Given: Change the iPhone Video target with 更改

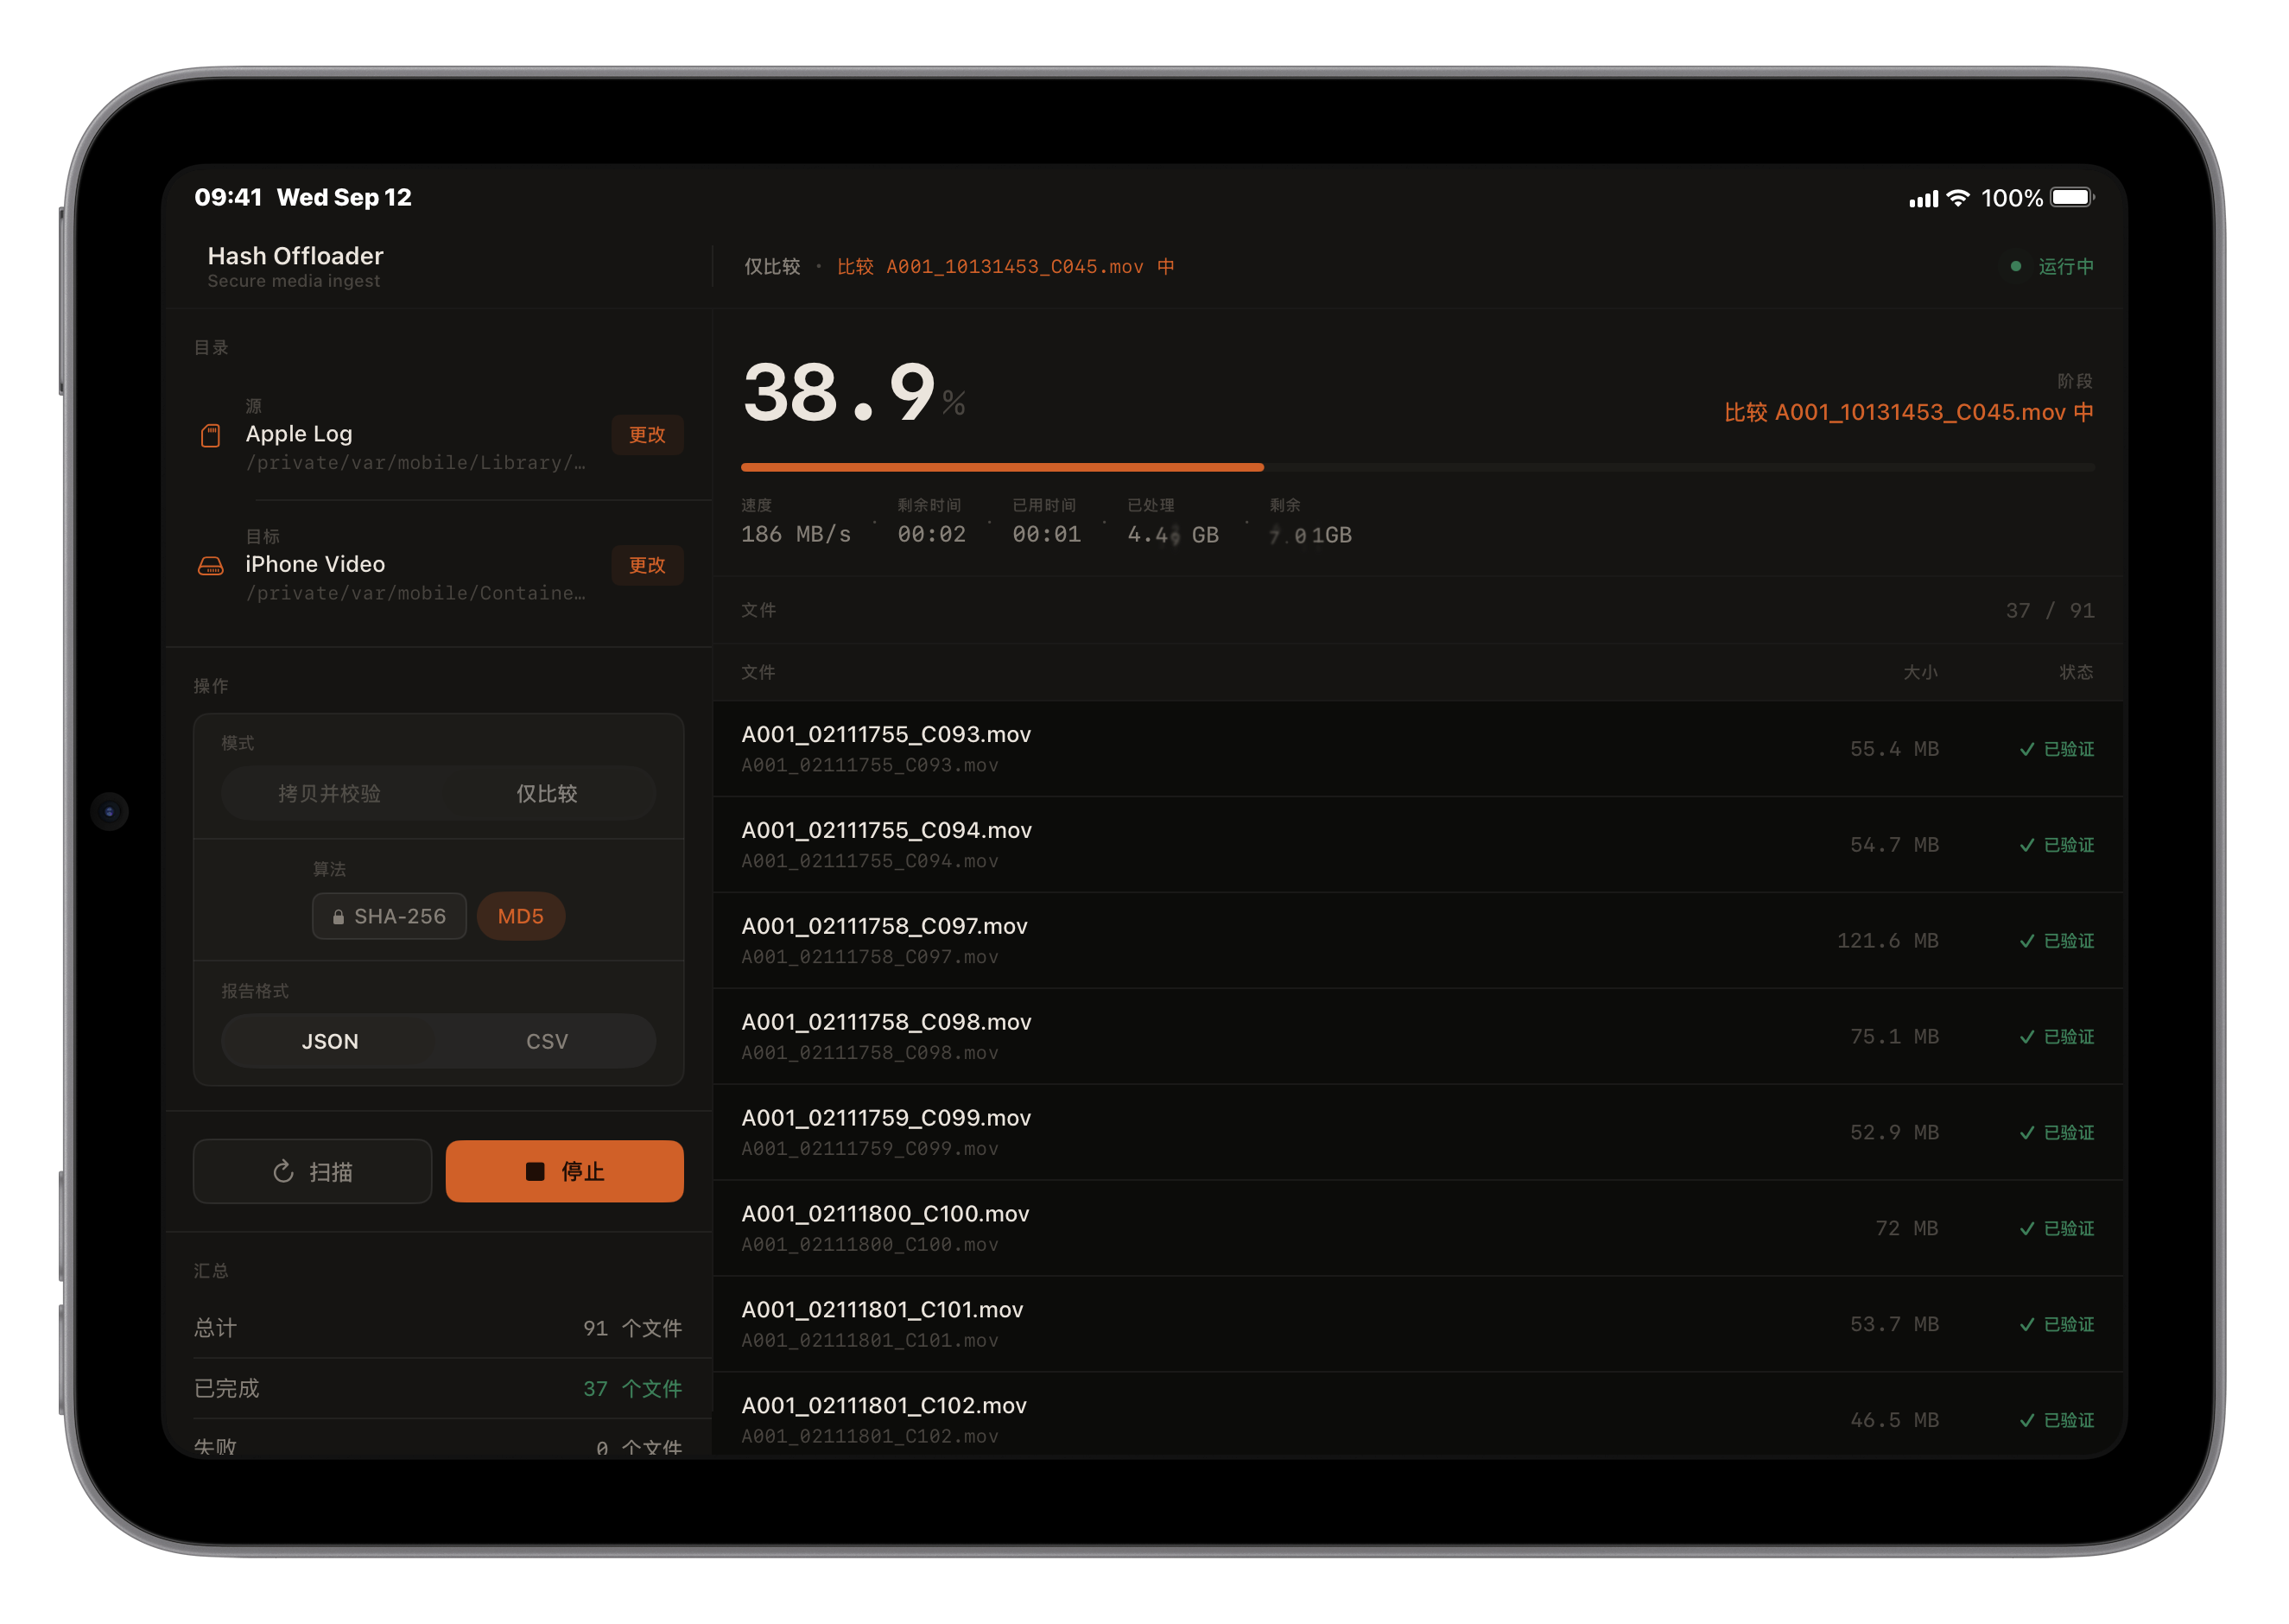Looking at the screenshot, I should coord(647,566).
